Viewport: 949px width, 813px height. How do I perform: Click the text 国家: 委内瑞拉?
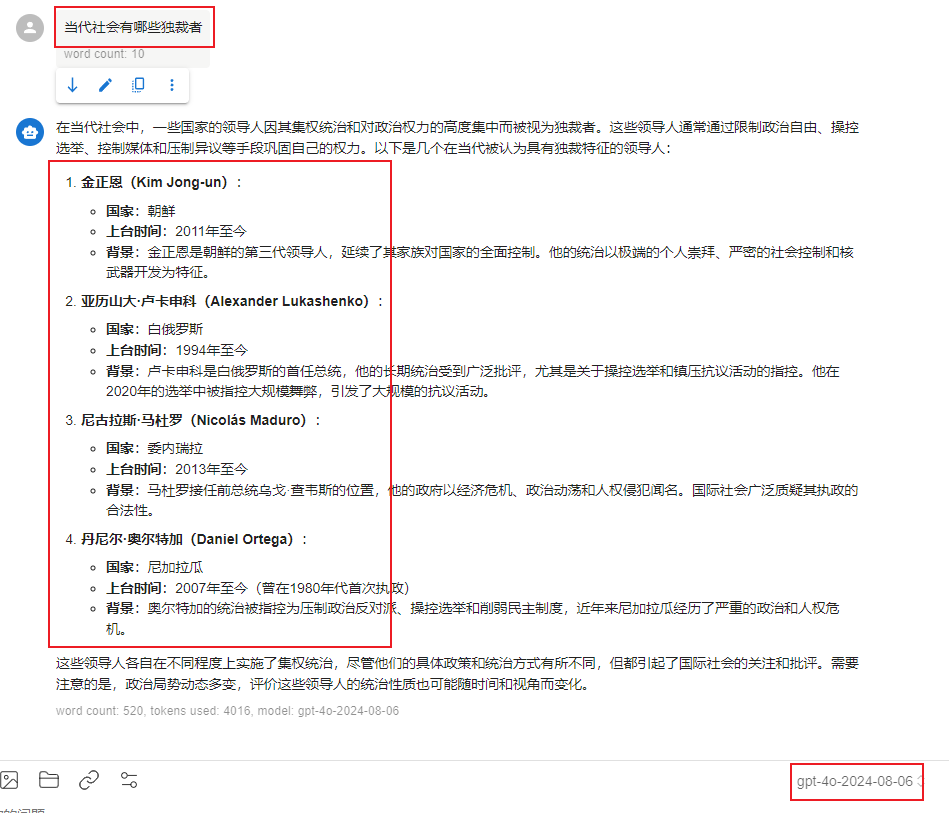point(155,449)
